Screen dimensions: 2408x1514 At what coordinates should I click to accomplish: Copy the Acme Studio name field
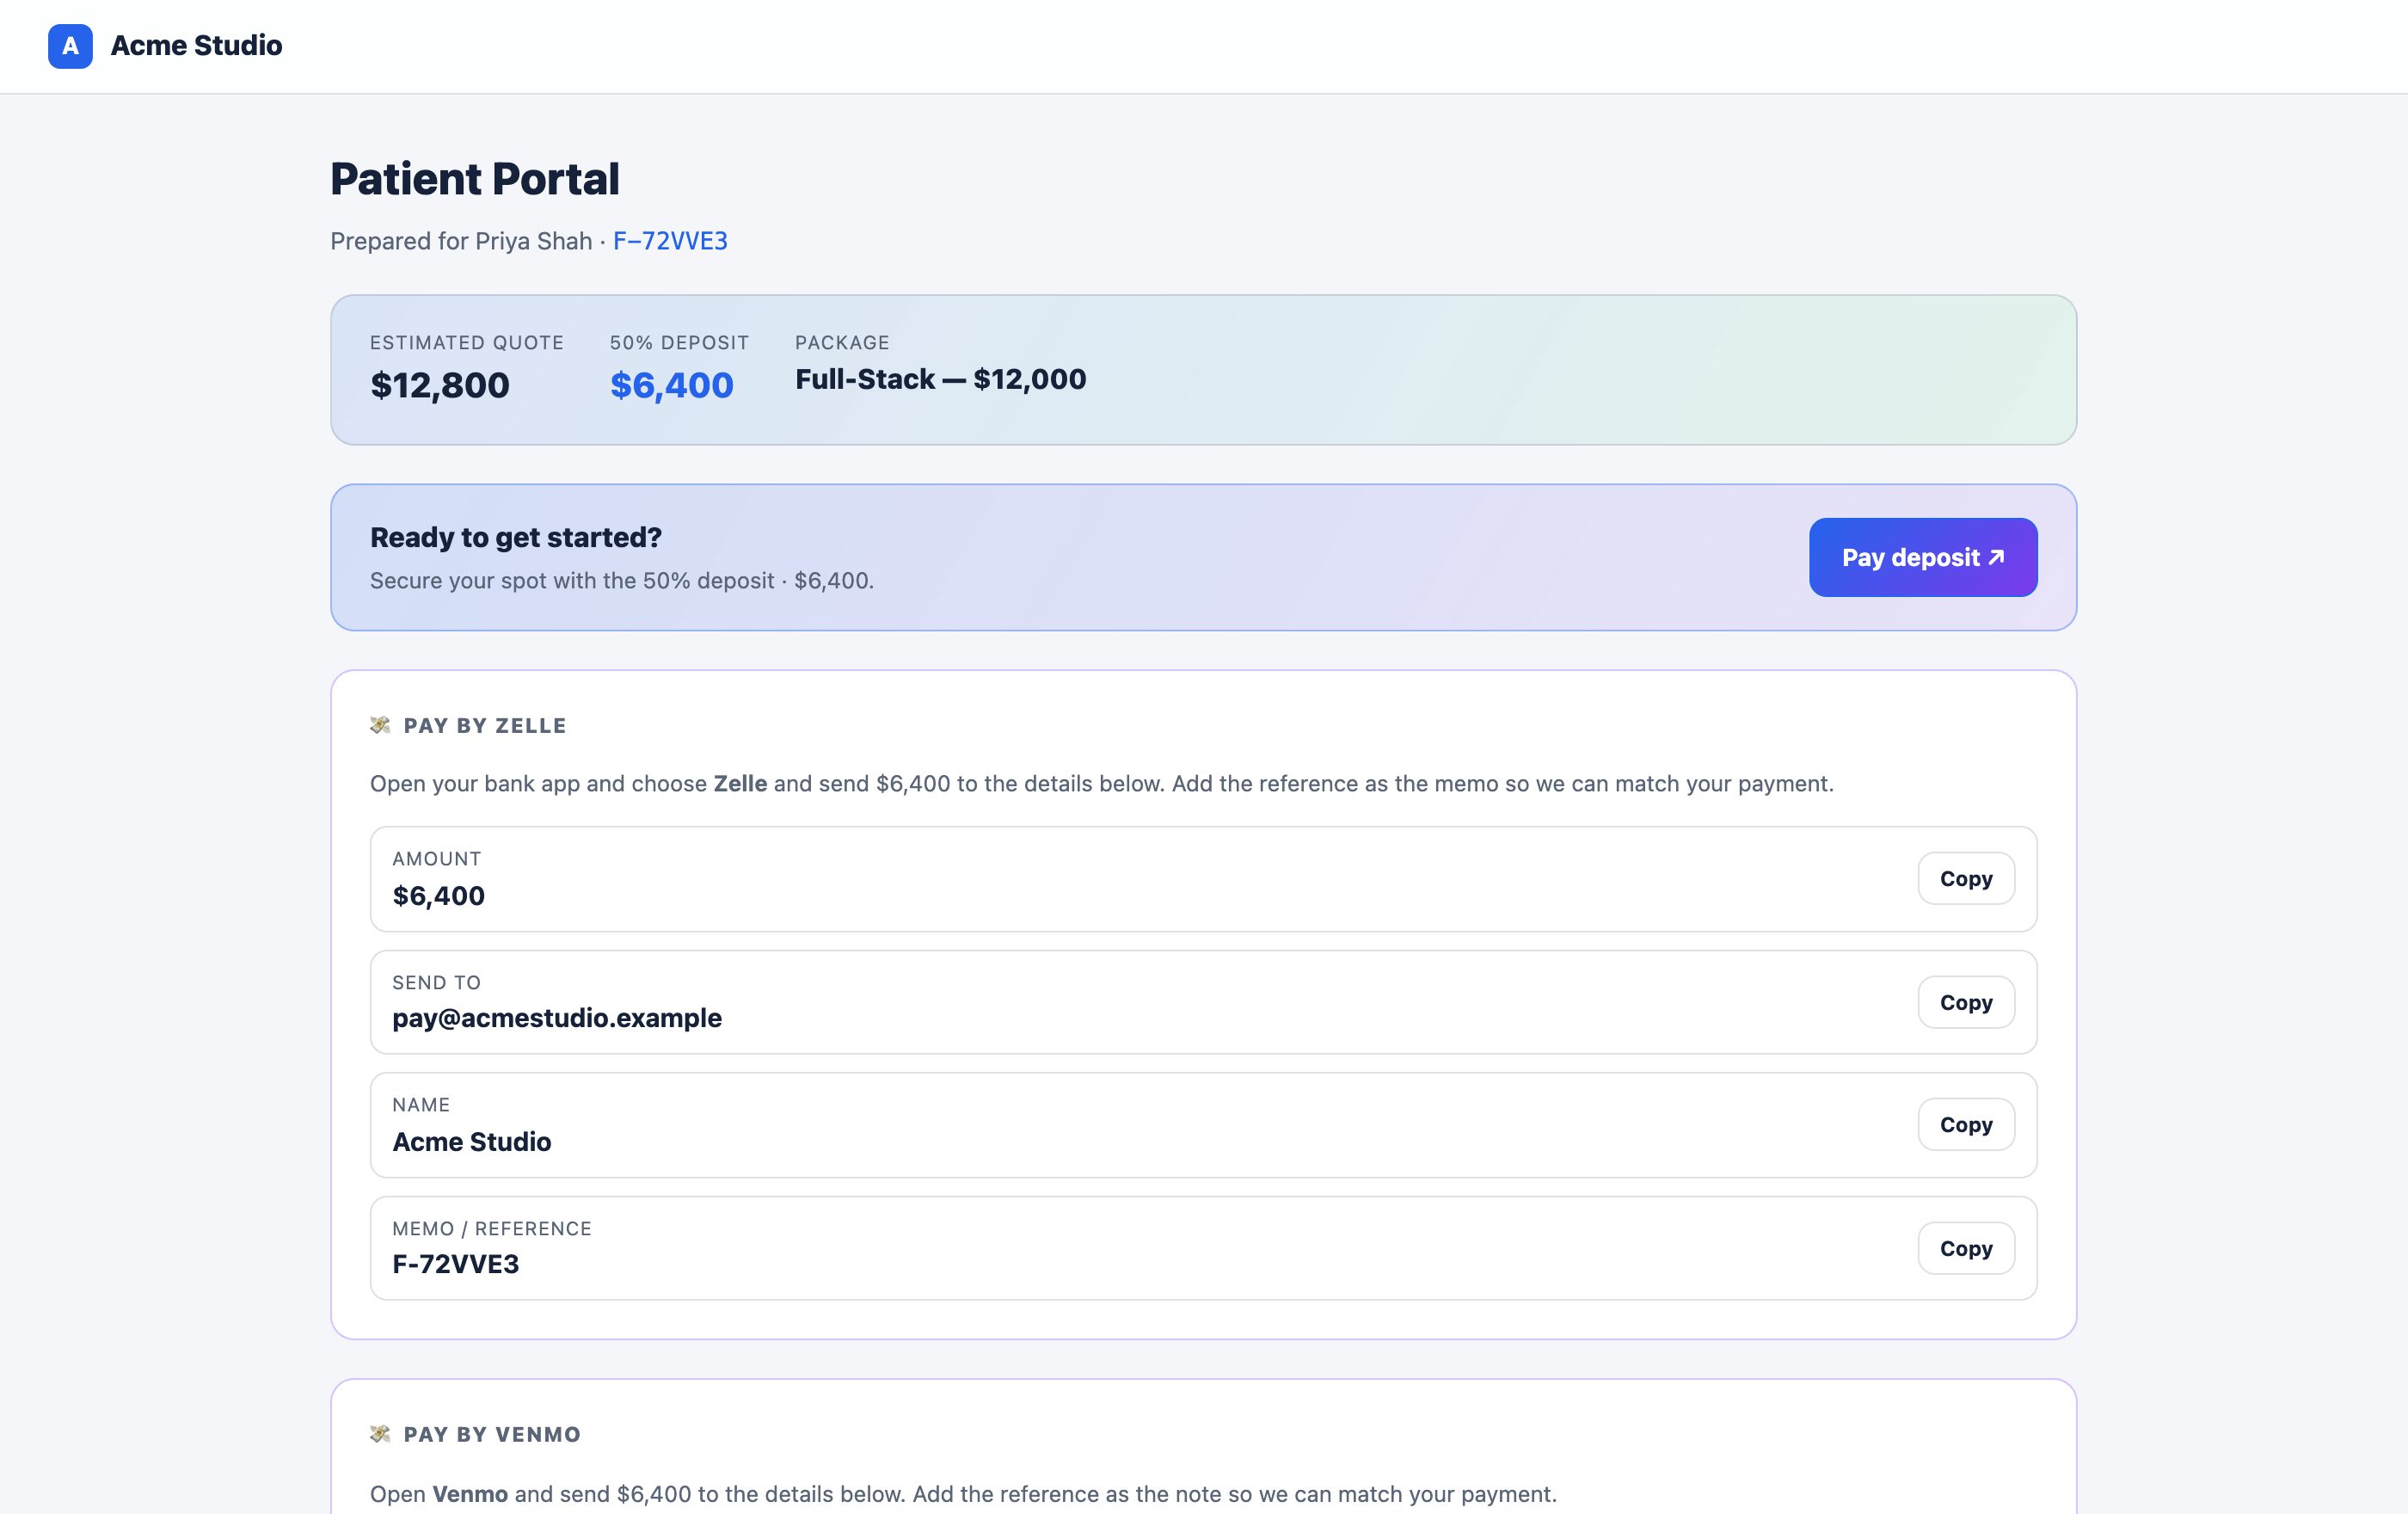1966,1125
